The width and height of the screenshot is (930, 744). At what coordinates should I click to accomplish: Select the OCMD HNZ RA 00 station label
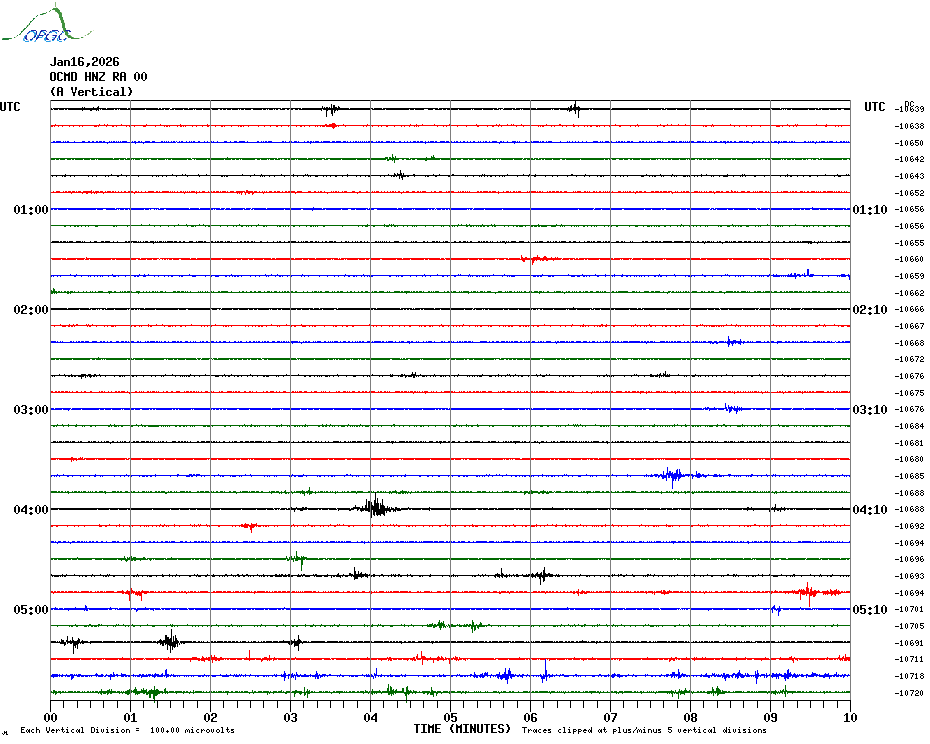point(98,76)
